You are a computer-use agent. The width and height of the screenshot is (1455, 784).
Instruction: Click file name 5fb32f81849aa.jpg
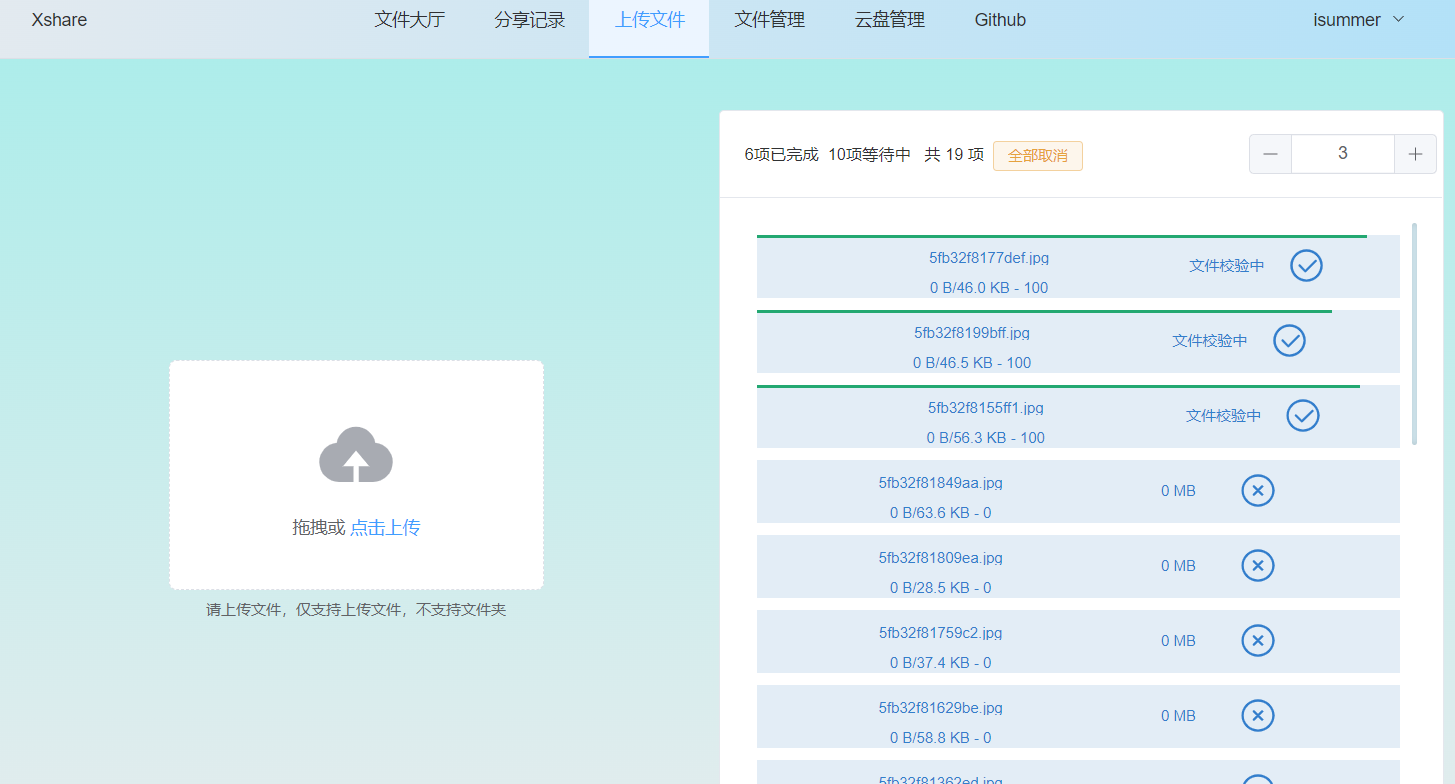(941, 483)
